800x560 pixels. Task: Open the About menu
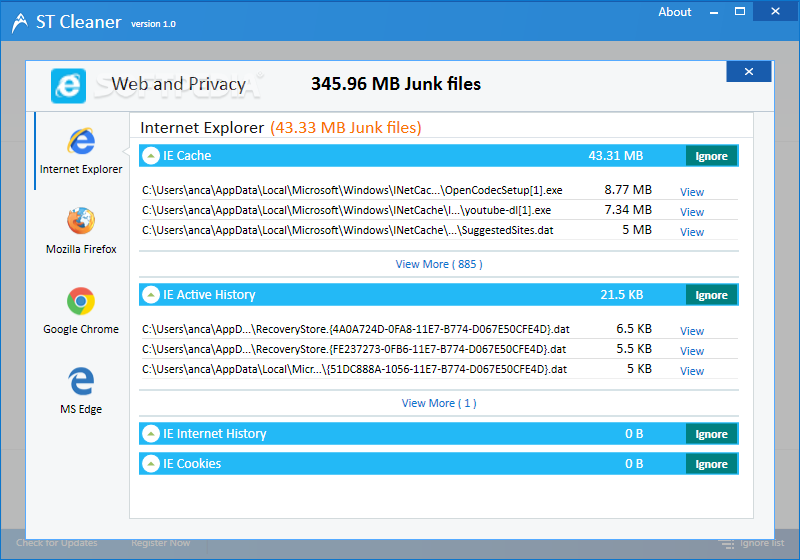point(674,12)
